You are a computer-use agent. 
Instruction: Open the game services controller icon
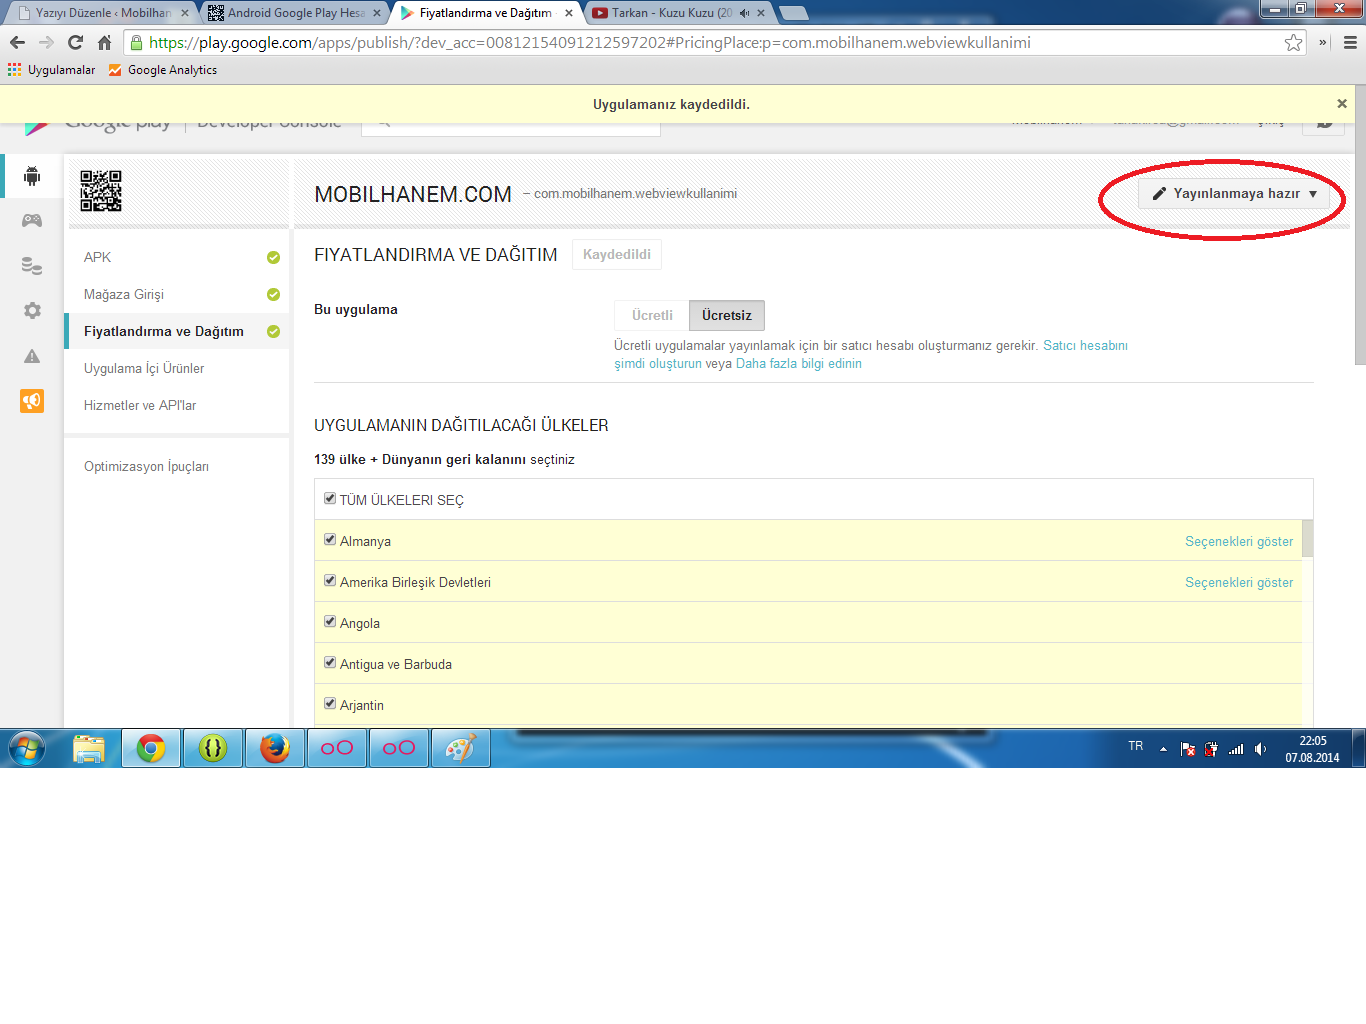point(32,220)
